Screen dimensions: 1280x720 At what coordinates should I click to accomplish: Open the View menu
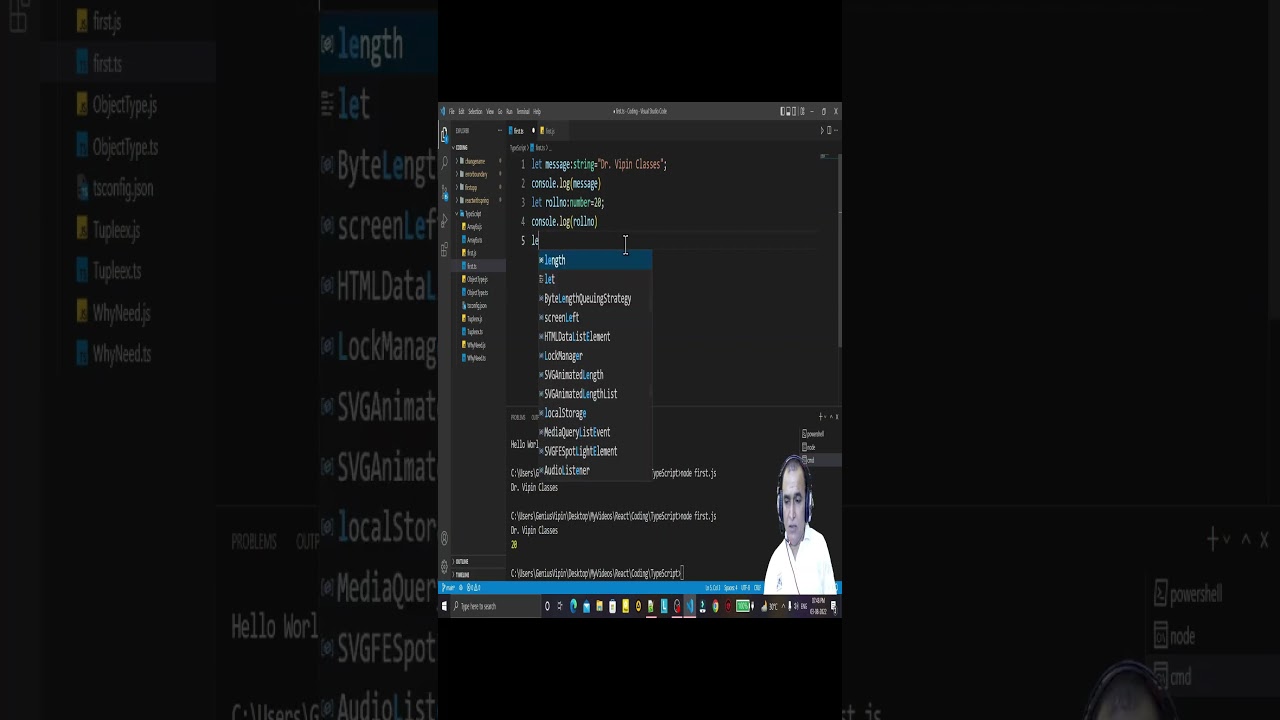pyautogui.click(x=490, y=111)
